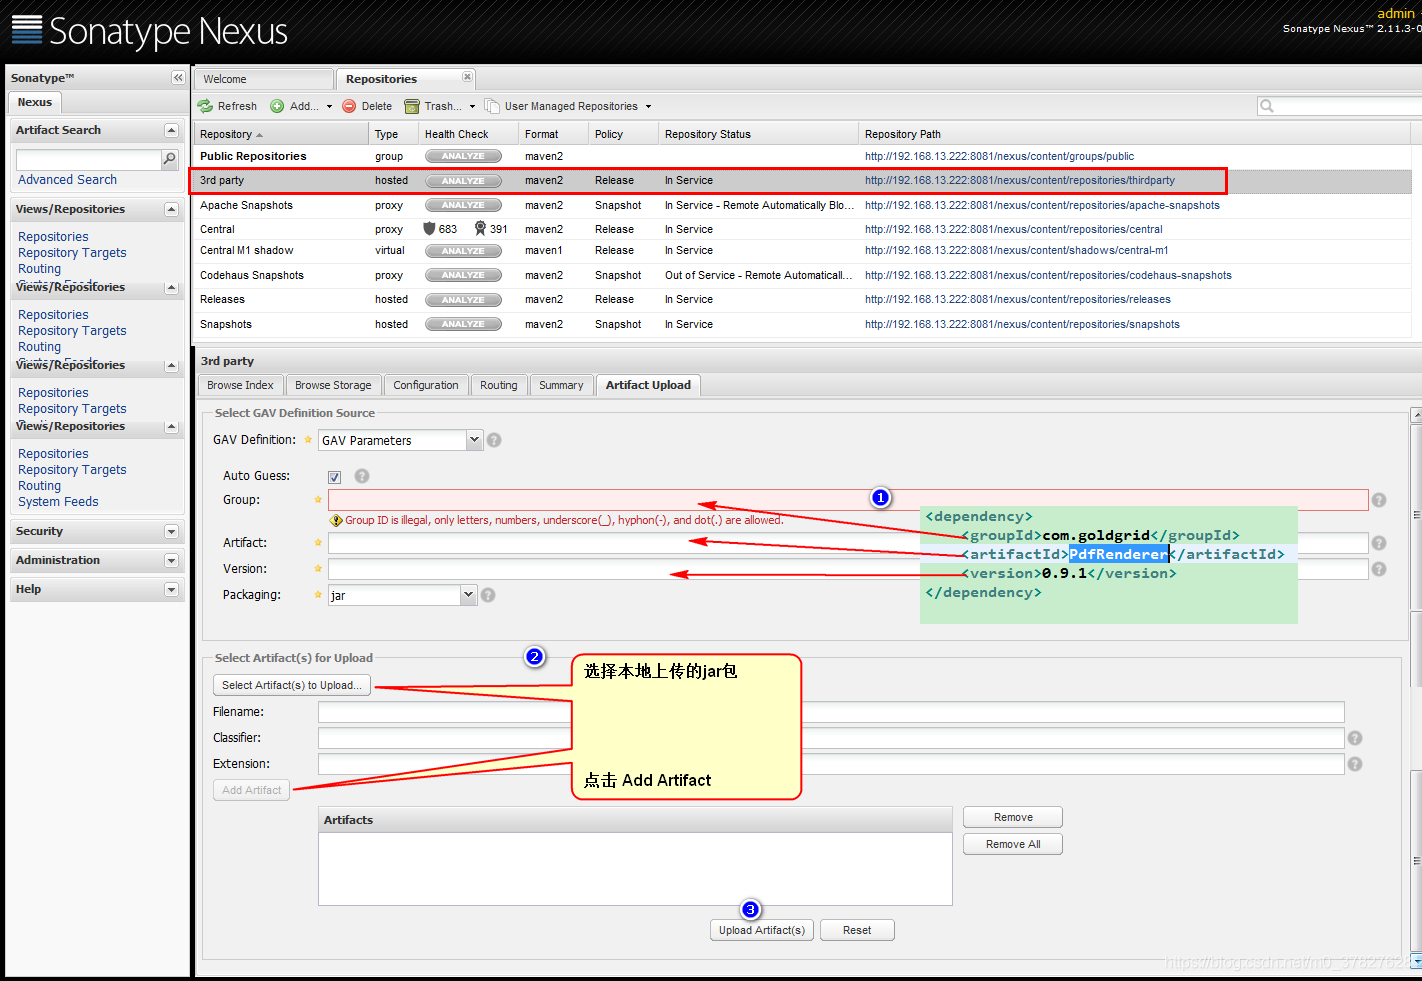1422x981 pixels.
Task: Click Select Artifact(s) to Upload button
Action: [292, 685]
